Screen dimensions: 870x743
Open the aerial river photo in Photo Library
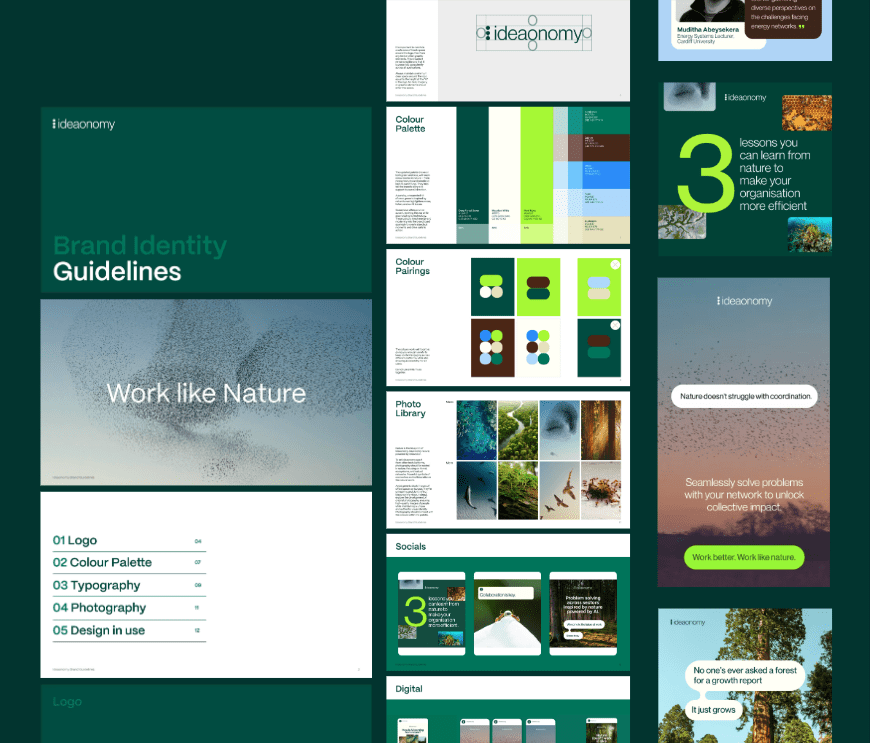[517, 430]
